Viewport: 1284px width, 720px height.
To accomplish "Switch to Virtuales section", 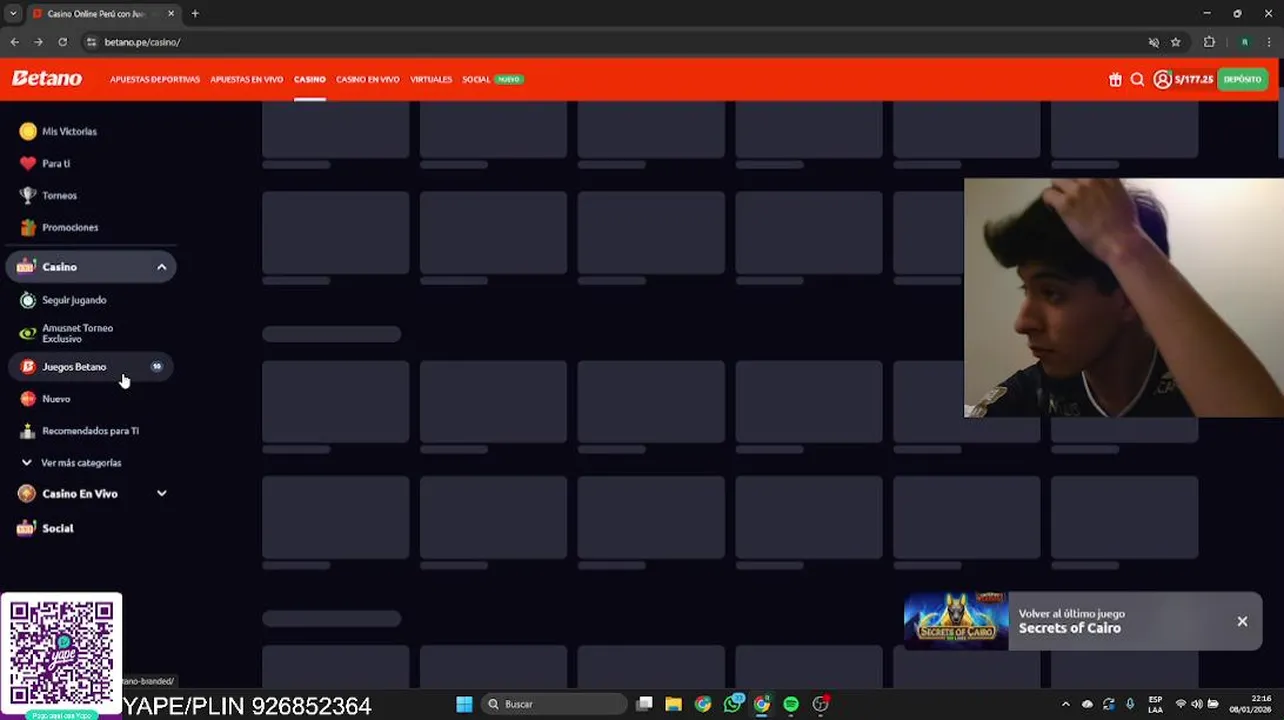I will (431, 79).
